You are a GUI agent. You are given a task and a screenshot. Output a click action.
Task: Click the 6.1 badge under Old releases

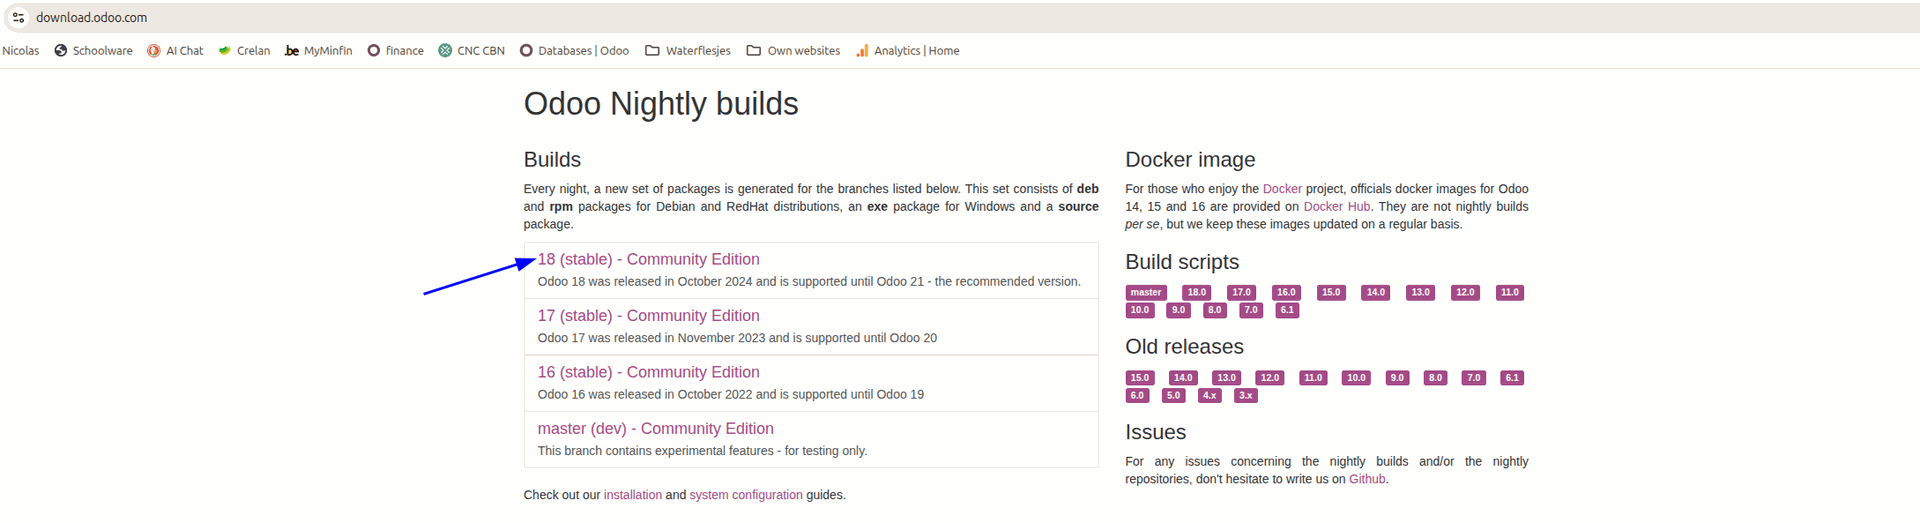coord(1512,378)
